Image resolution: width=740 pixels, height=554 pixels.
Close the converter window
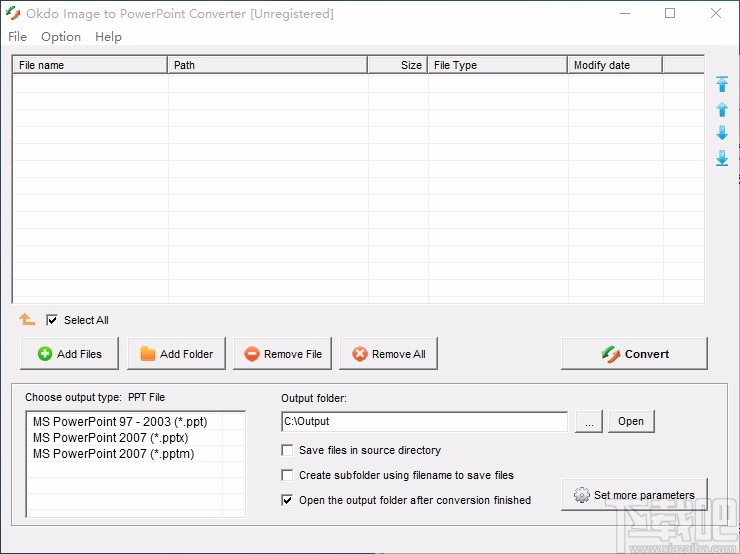(715, 13)
